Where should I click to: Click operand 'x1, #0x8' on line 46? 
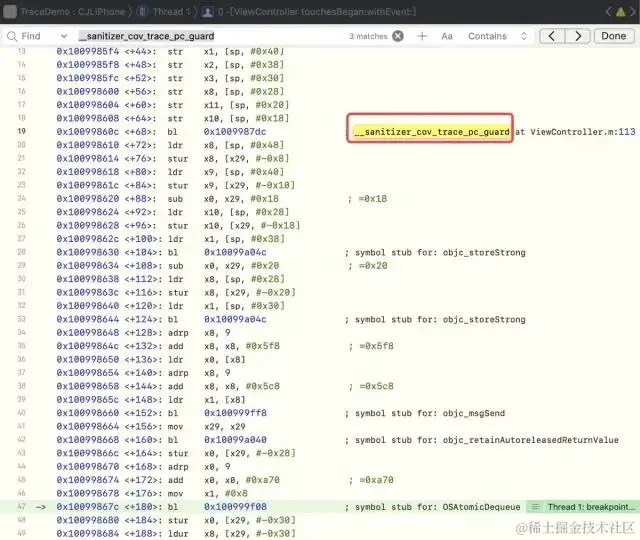point(226,493)
